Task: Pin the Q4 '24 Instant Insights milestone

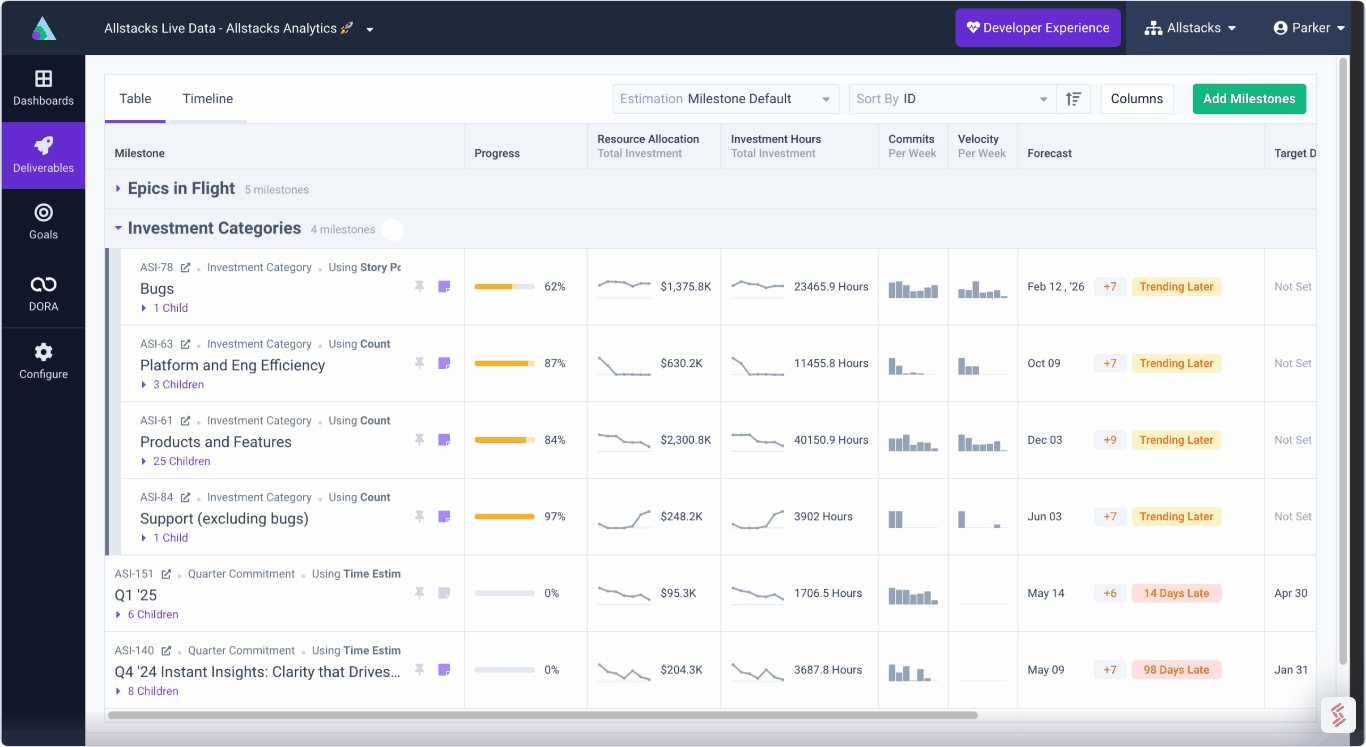Action: coord(420,670)
